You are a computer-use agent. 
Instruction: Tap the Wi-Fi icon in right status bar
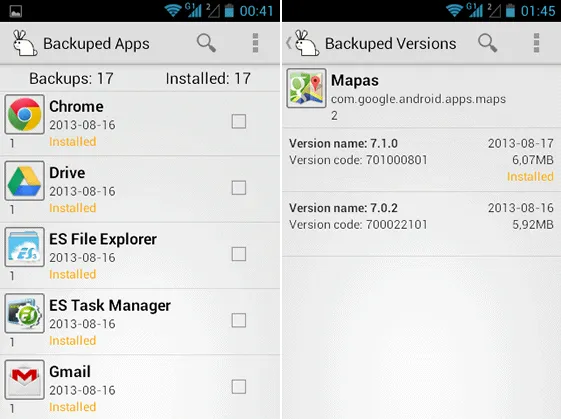click(x=454, y=10)
